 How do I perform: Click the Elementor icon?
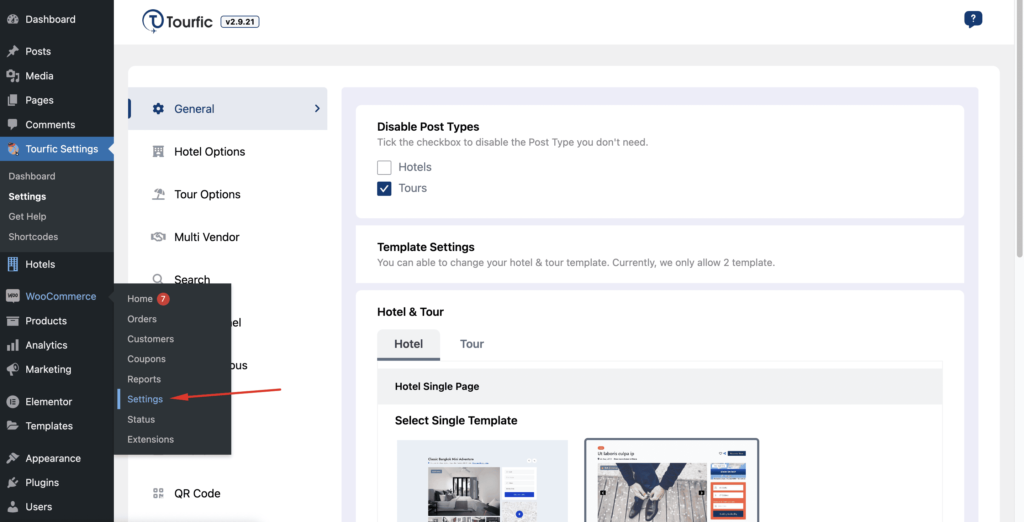coord(12,401)
